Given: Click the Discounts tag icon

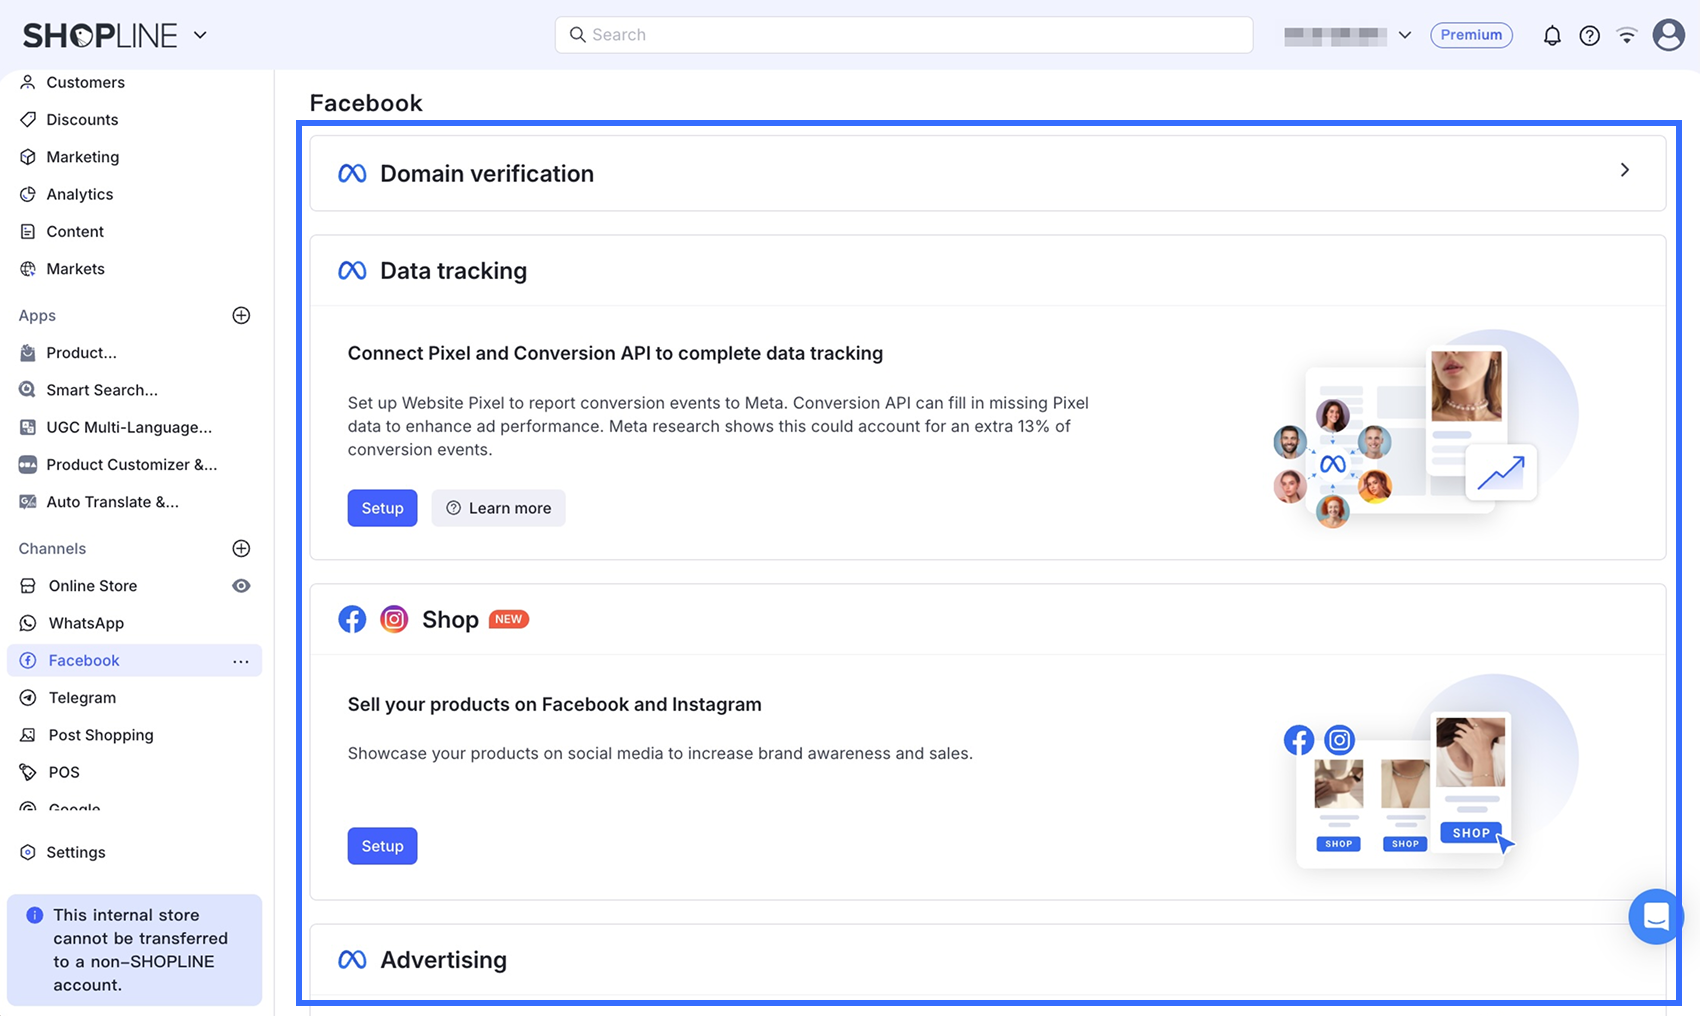Looking at the screenshot, I should [28, 120].
